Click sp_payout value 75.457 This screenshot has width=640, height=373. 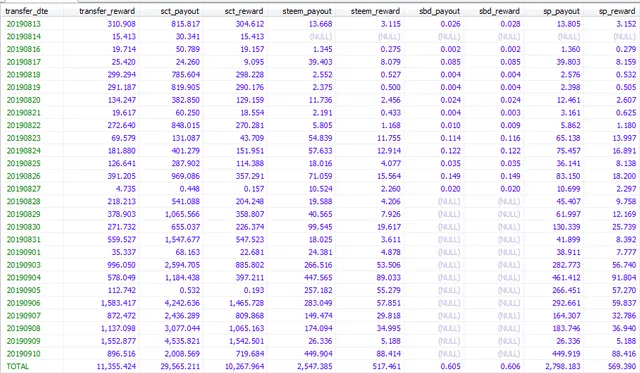[568, 151]
